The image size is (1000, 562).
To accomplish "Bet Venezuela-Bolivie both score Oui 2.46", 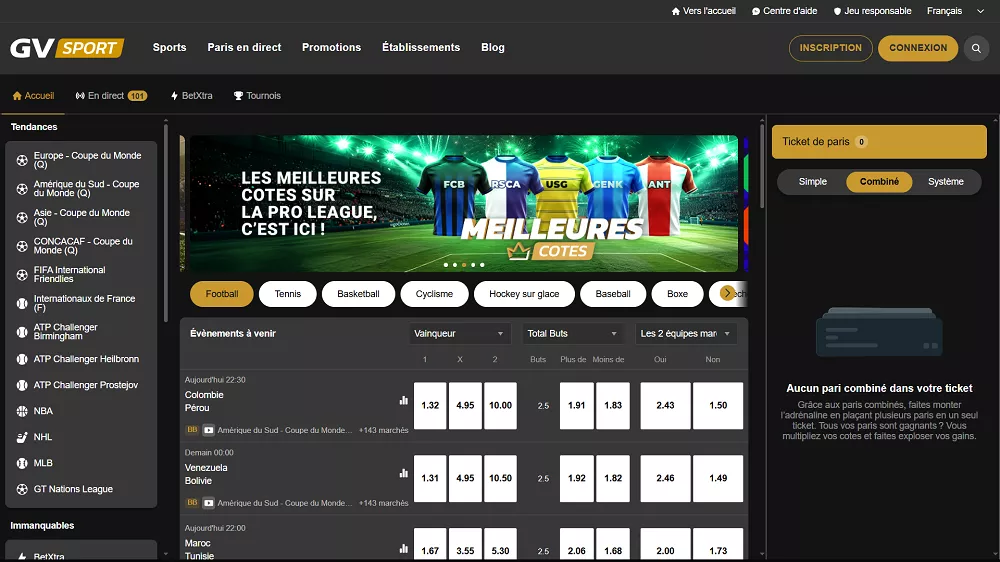I will [x=665, y=478].
